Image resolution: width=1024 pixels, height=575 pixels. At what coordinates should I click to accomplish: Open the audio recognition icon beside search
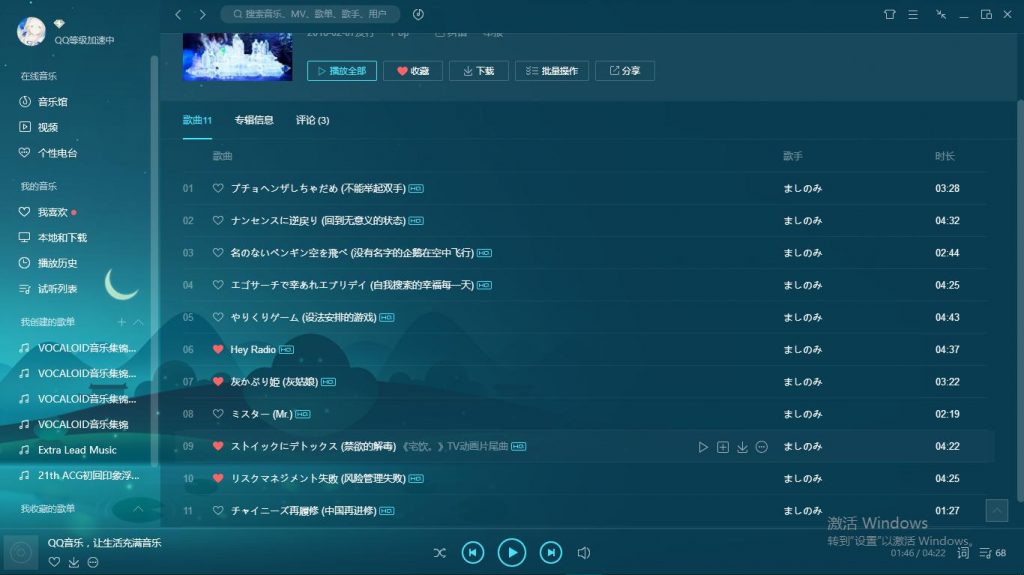tap(419, 14)
